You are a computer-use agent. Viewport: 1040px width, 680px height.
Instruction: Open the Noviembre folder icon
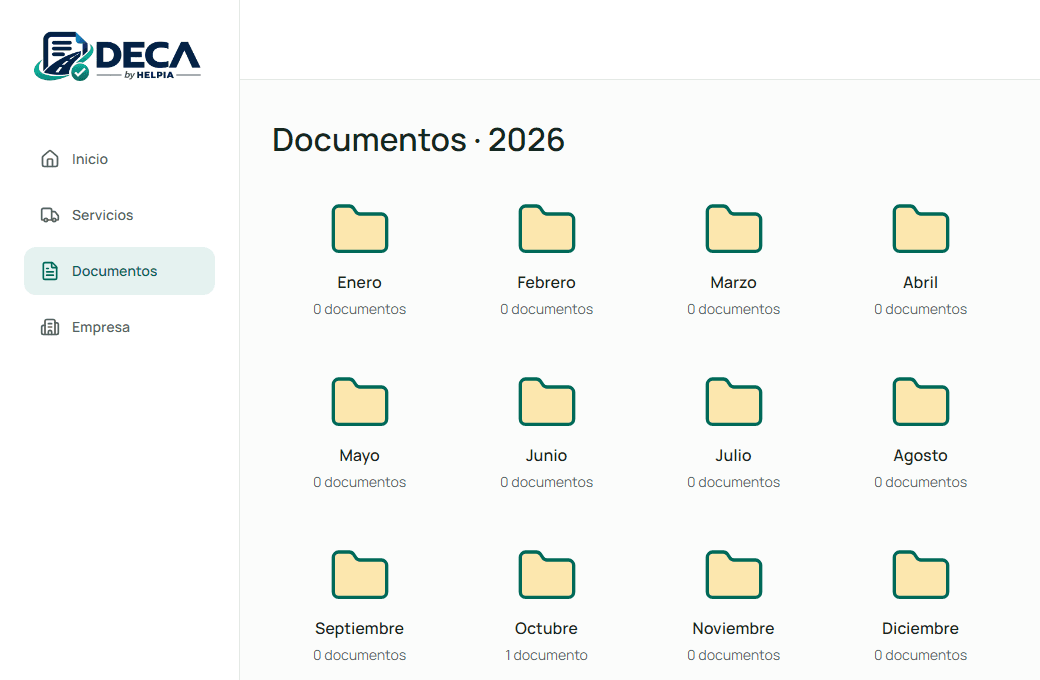[x=734, y=575]
